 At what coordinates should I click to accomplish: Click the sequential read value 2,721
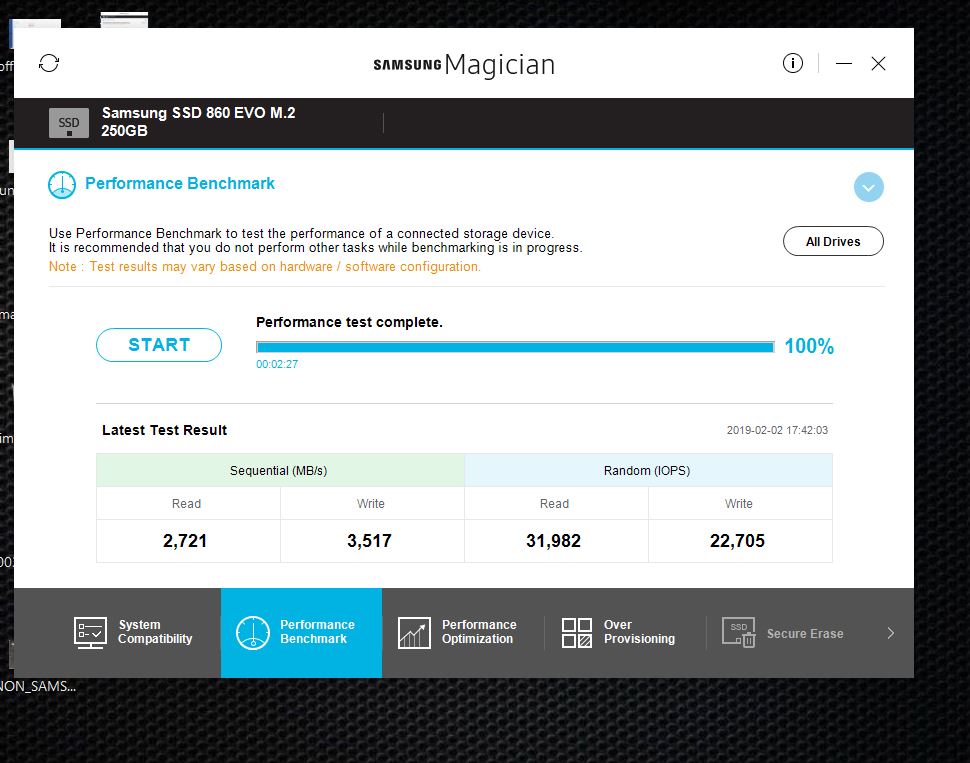coord(185,541)
